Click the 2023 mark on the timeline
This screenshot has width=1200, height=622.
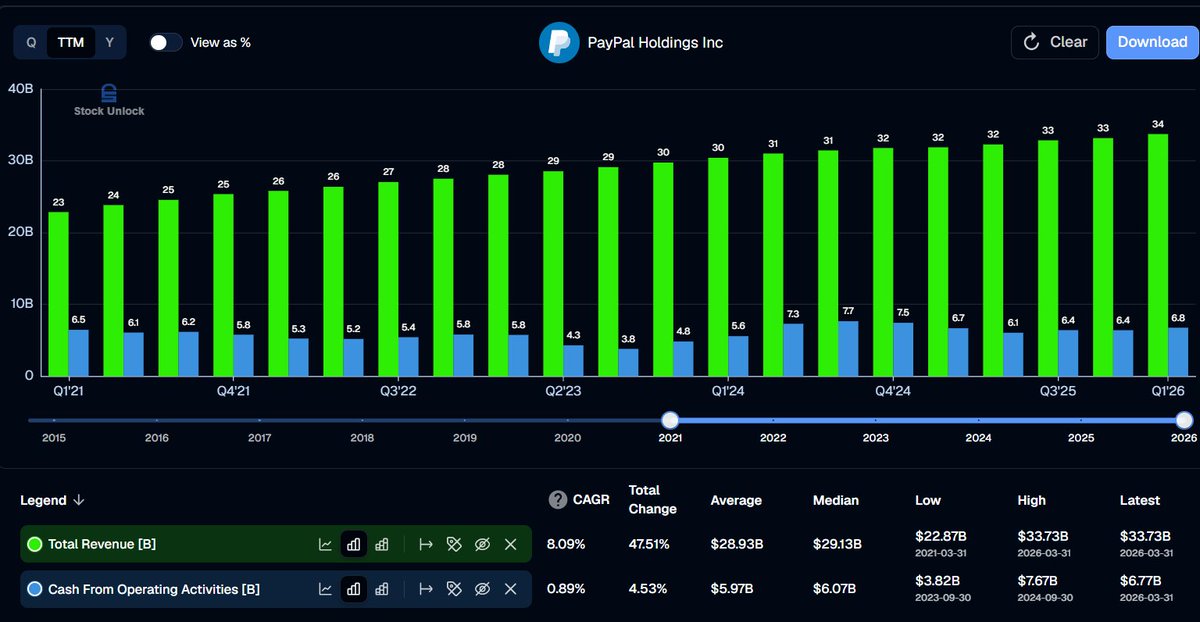pyautogui.click(x=875, y=438)
